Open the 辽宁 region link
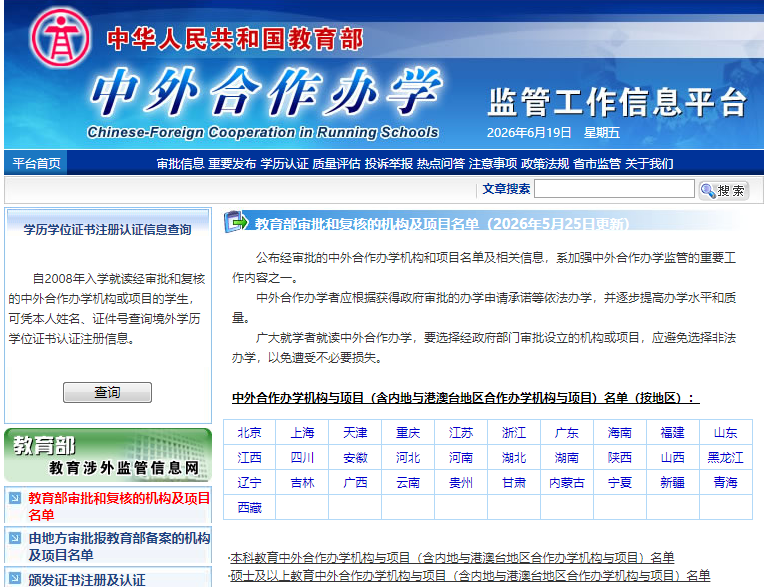 [x=249, y=483]
